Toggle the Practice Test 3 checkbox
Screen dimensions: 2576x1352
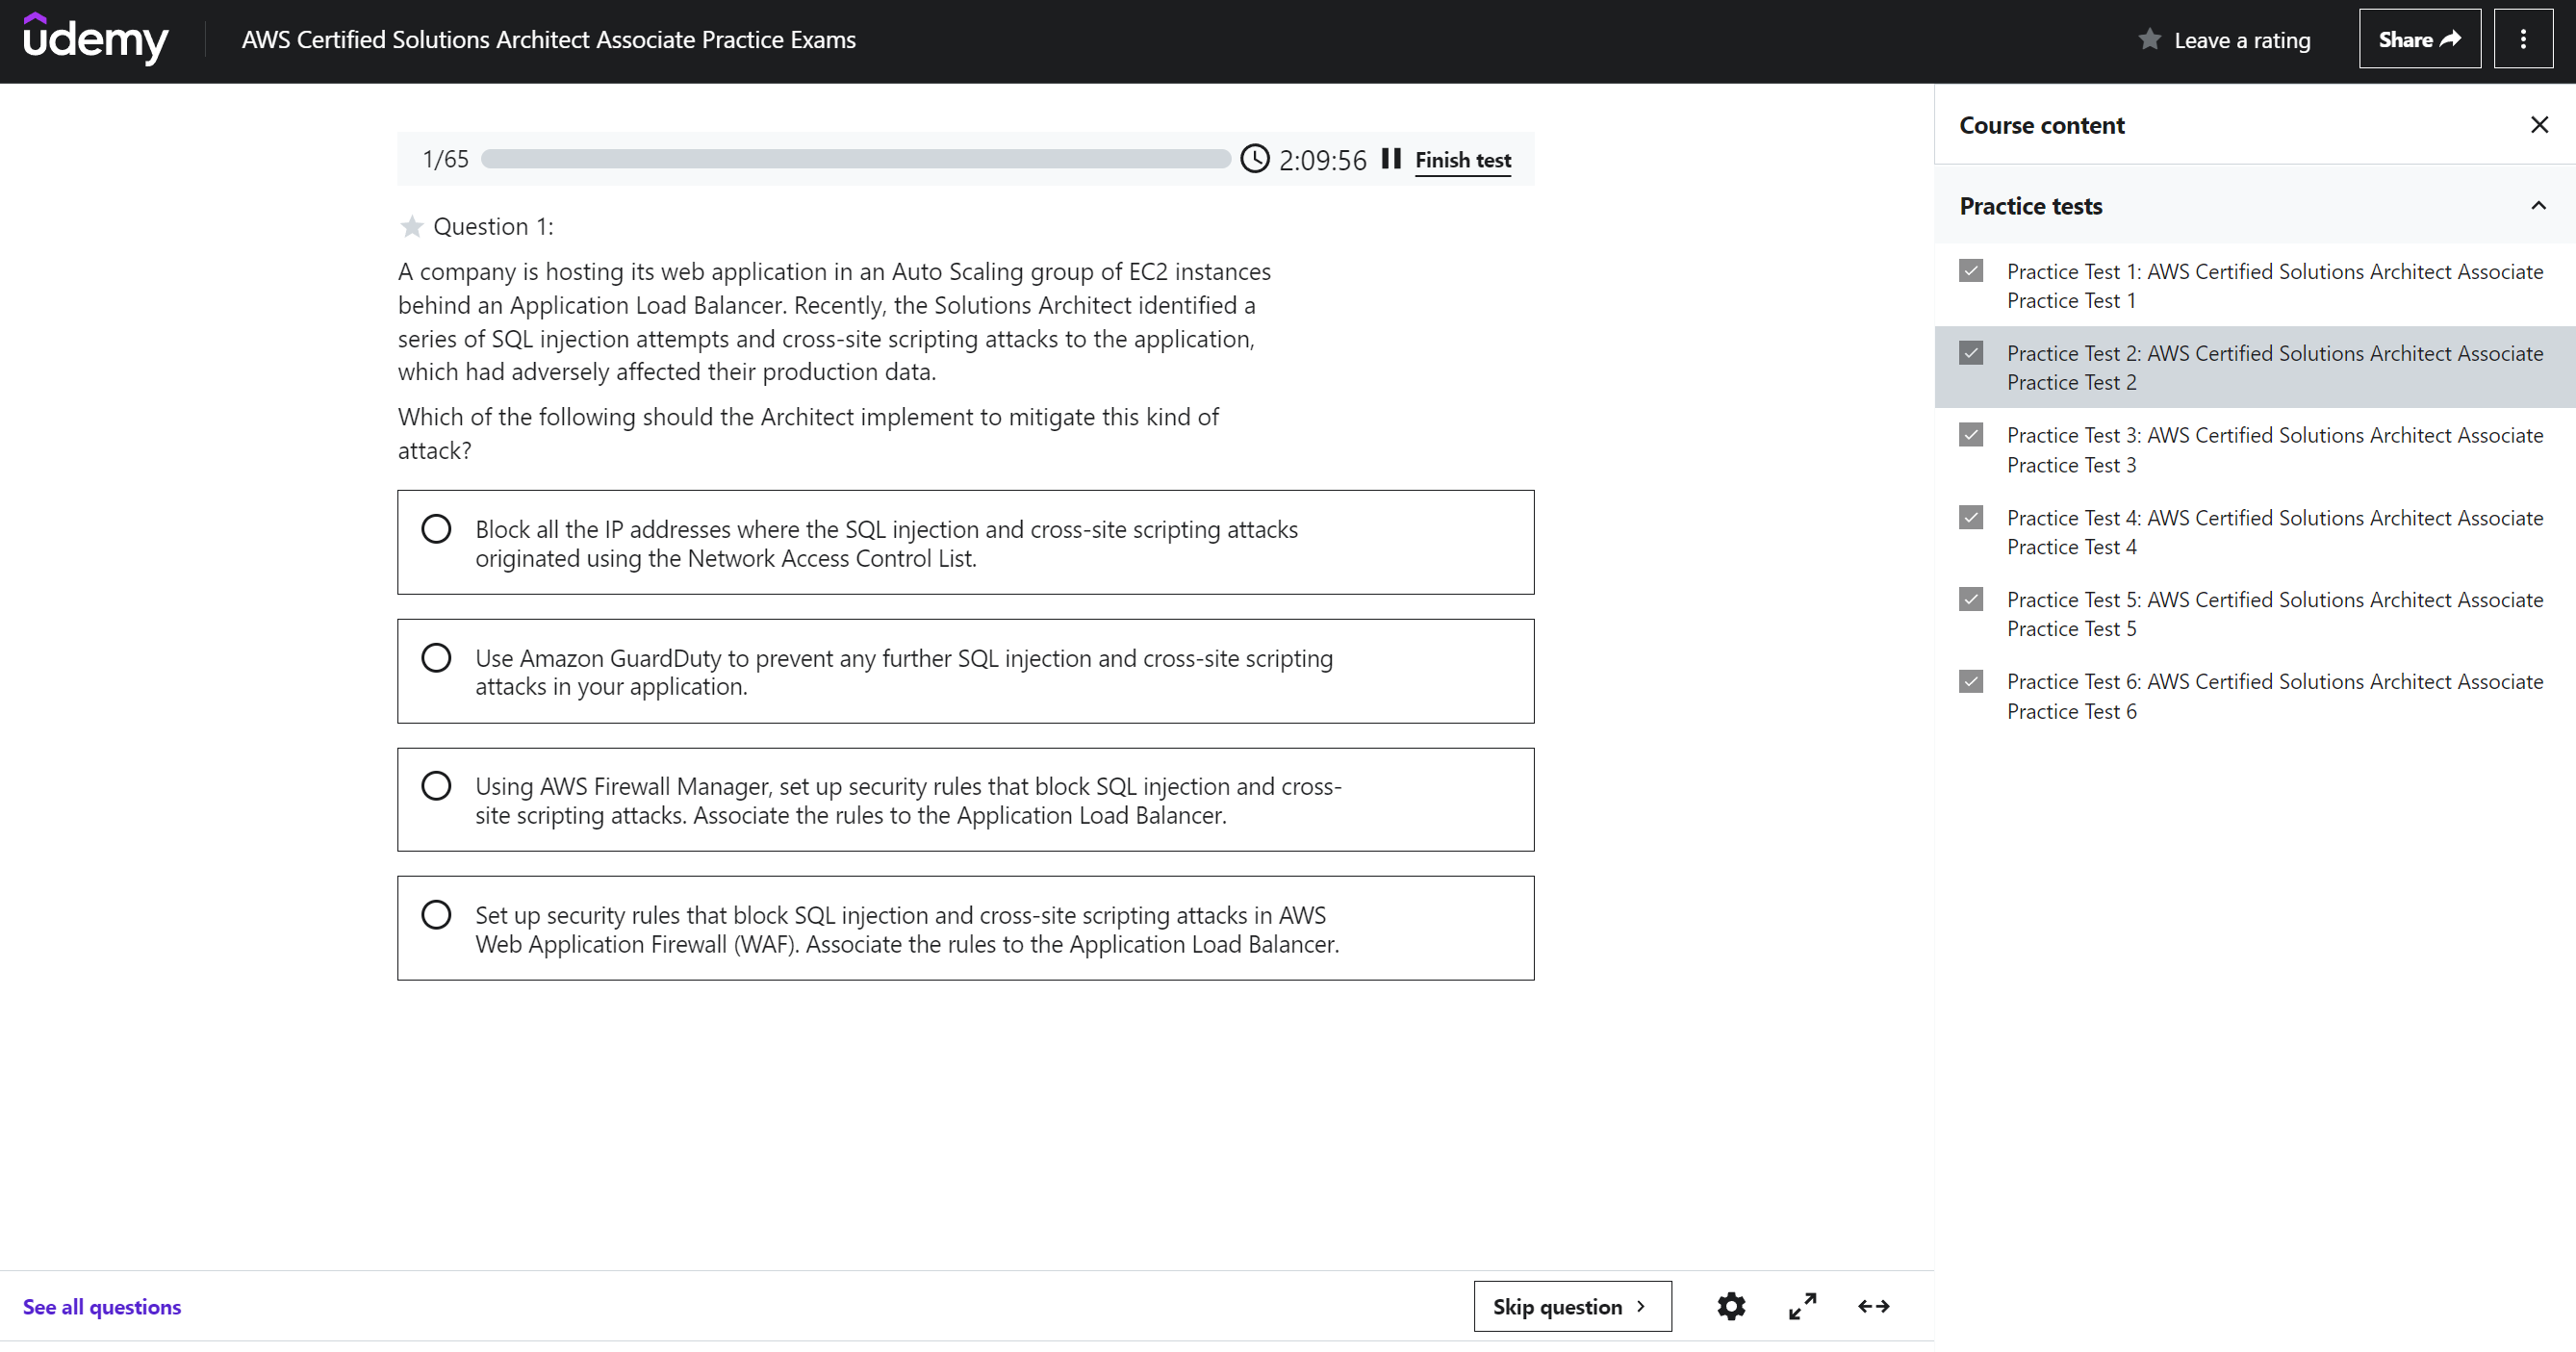point(1970,435)
